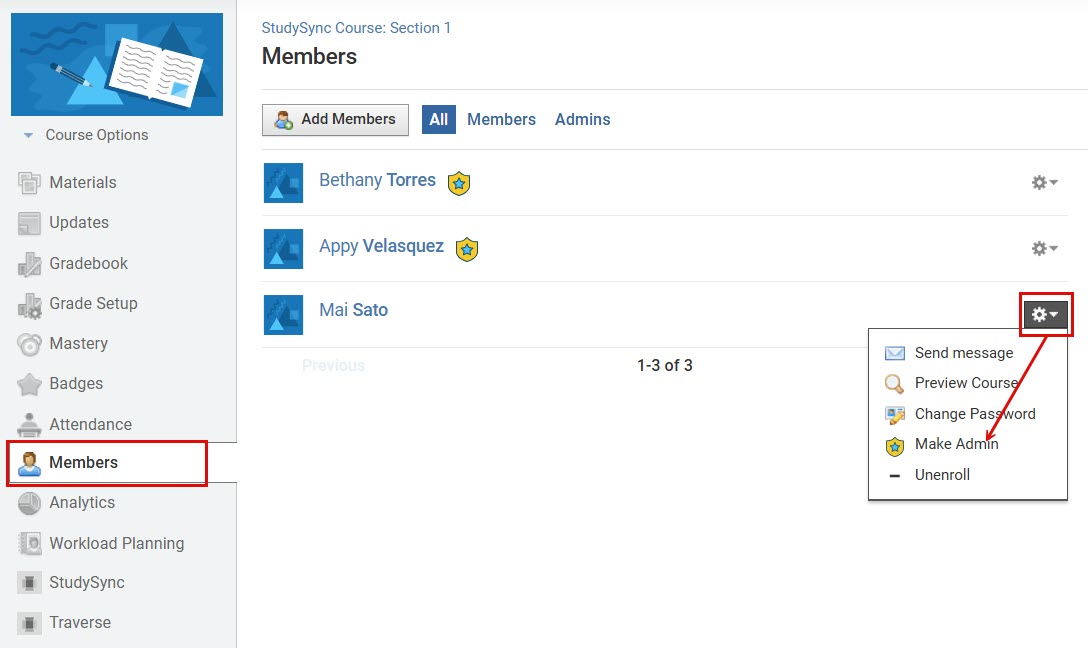The width and height of the screenshot is (1088, 648).
Task: Open the Mastery page
Action: [x=78, y=343]
